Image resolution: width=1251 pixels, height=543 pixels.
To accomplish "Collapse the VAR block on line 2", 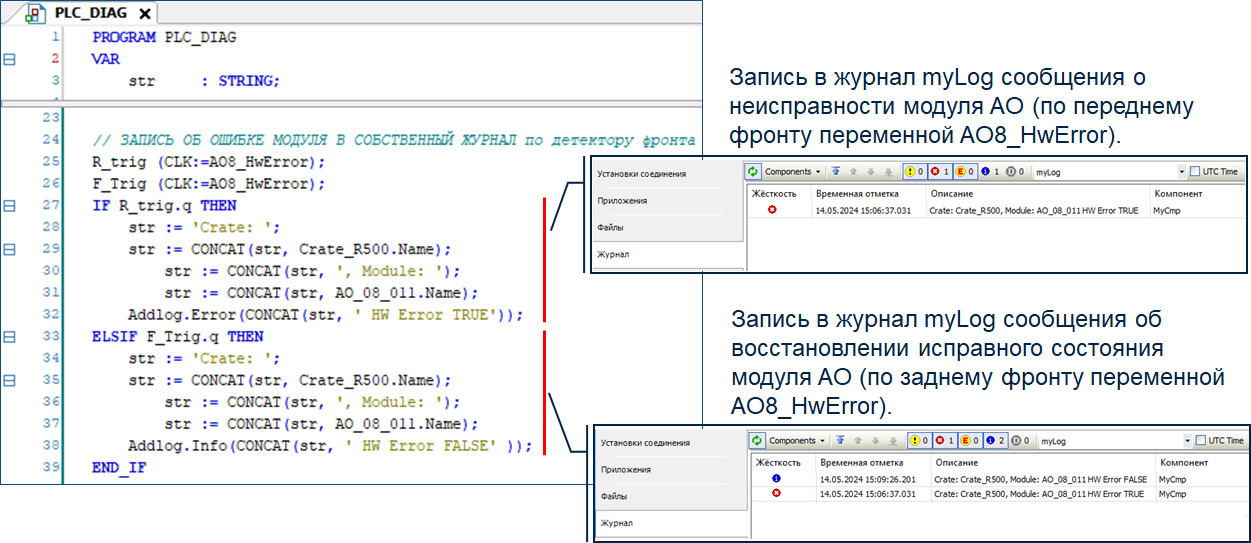I will [10, 59].
